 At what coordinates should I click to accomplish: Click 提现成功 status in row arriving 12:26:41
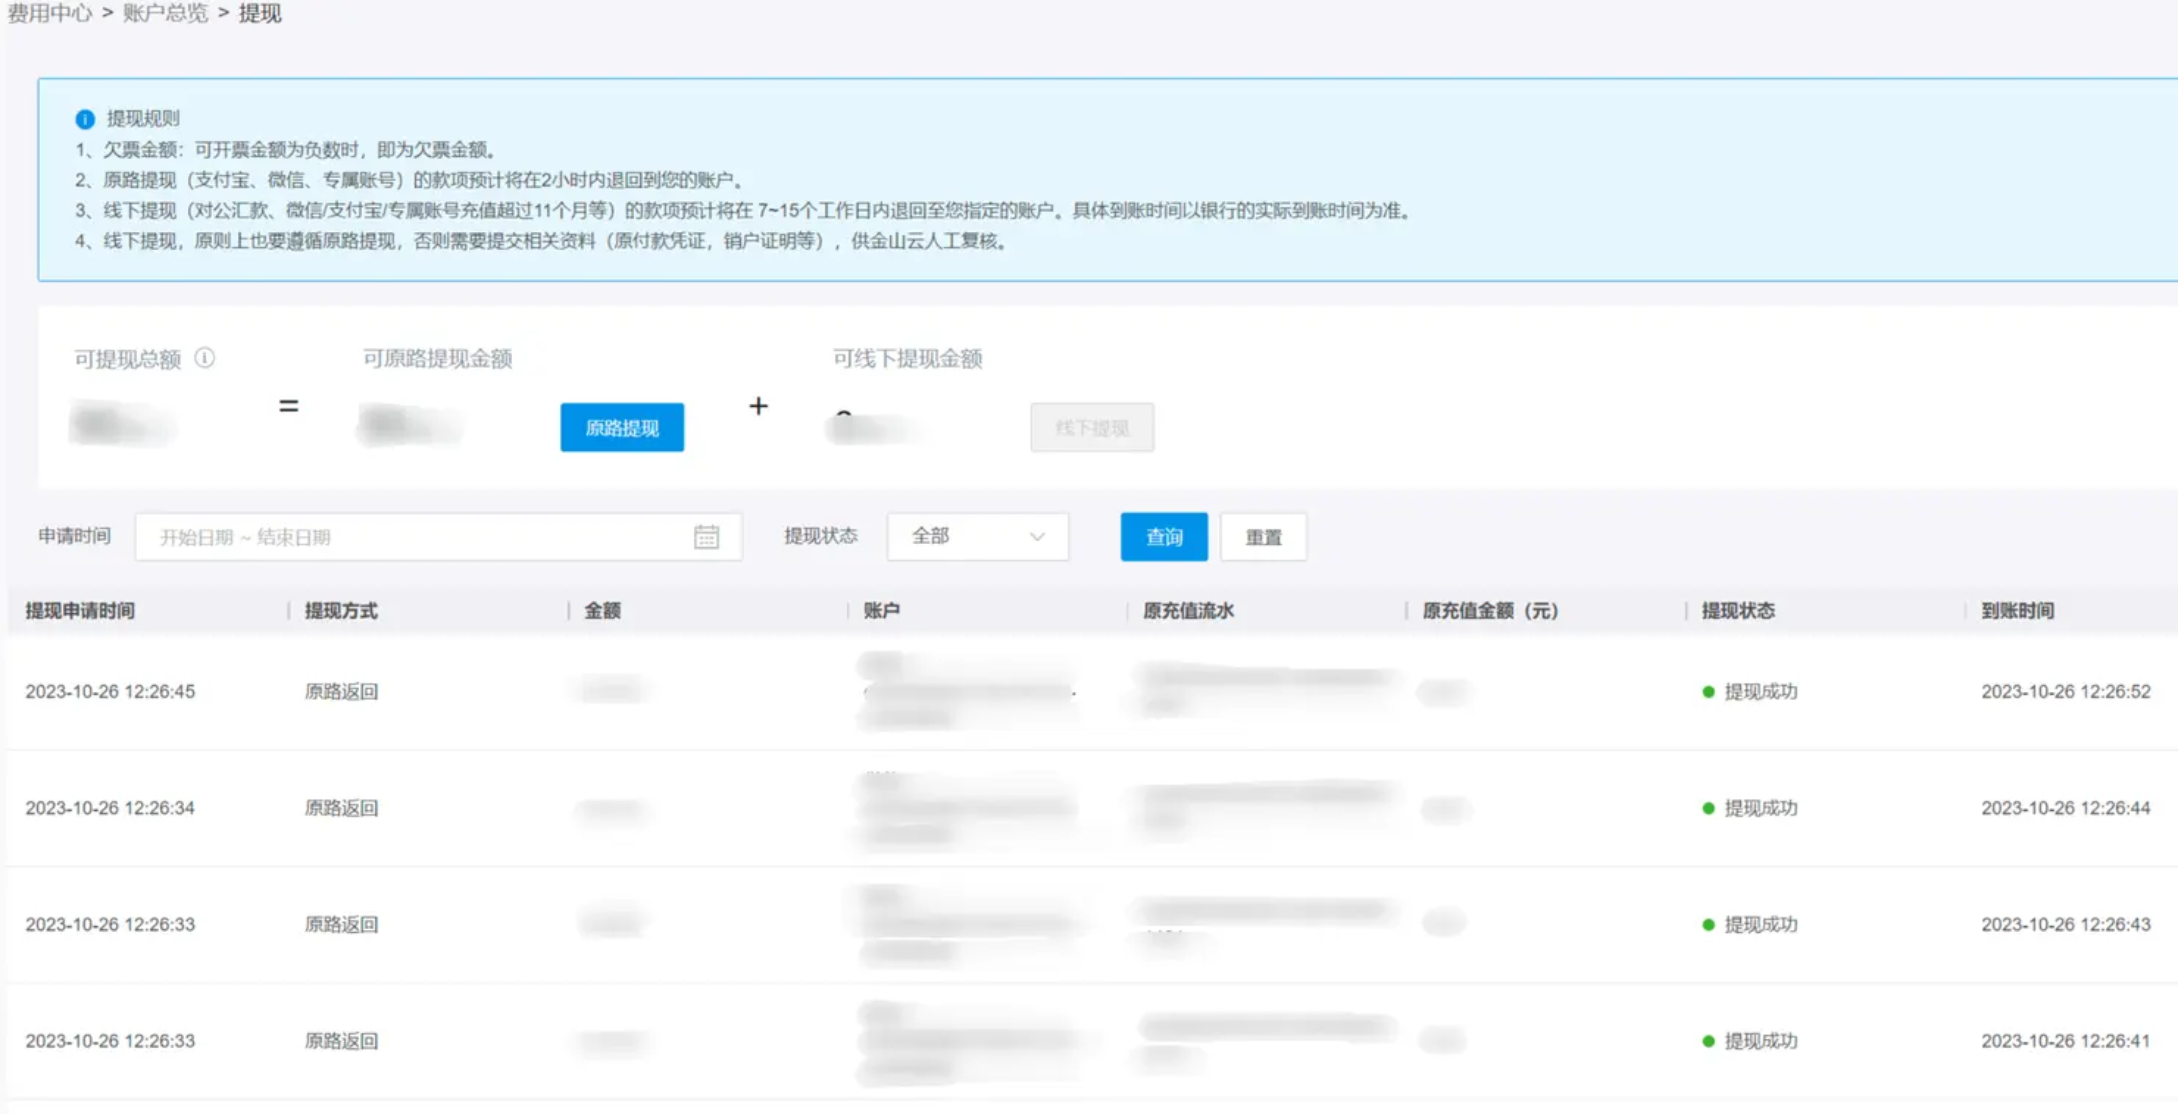coord(1760,1041)
